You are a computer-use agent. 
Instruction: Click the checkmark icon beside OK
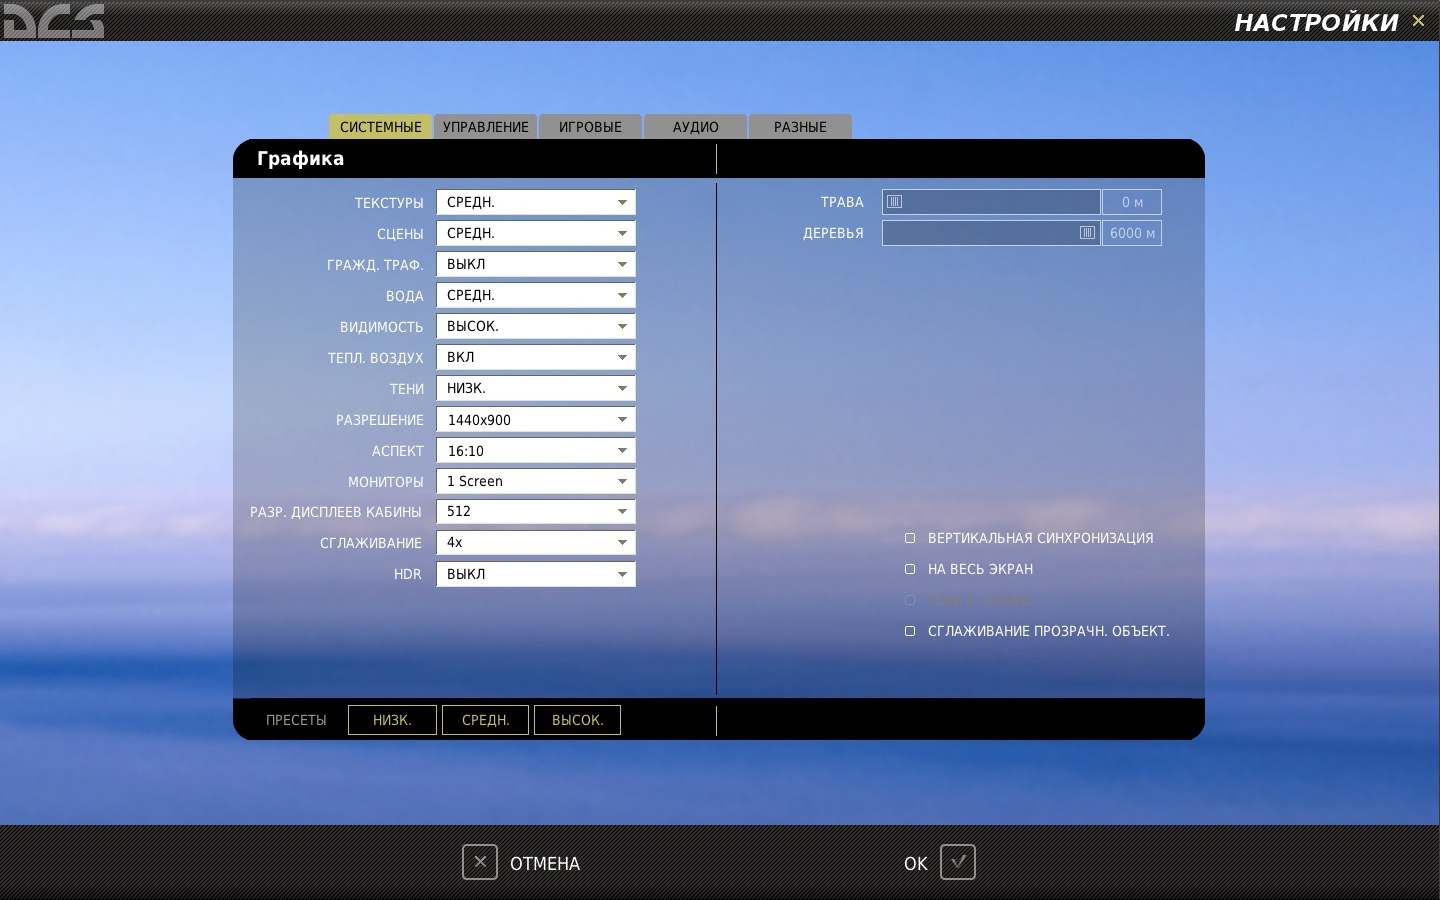pos(958,862)
